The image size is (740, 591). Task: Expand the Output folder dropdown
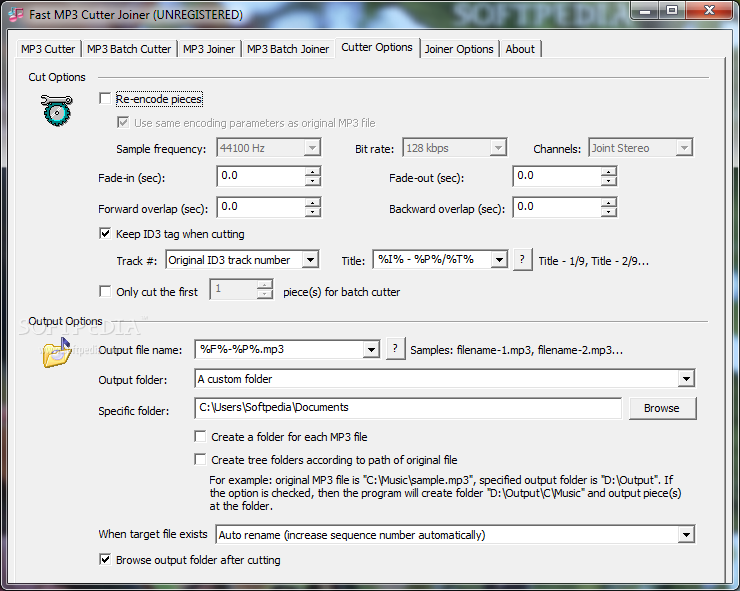pos(686,379)
